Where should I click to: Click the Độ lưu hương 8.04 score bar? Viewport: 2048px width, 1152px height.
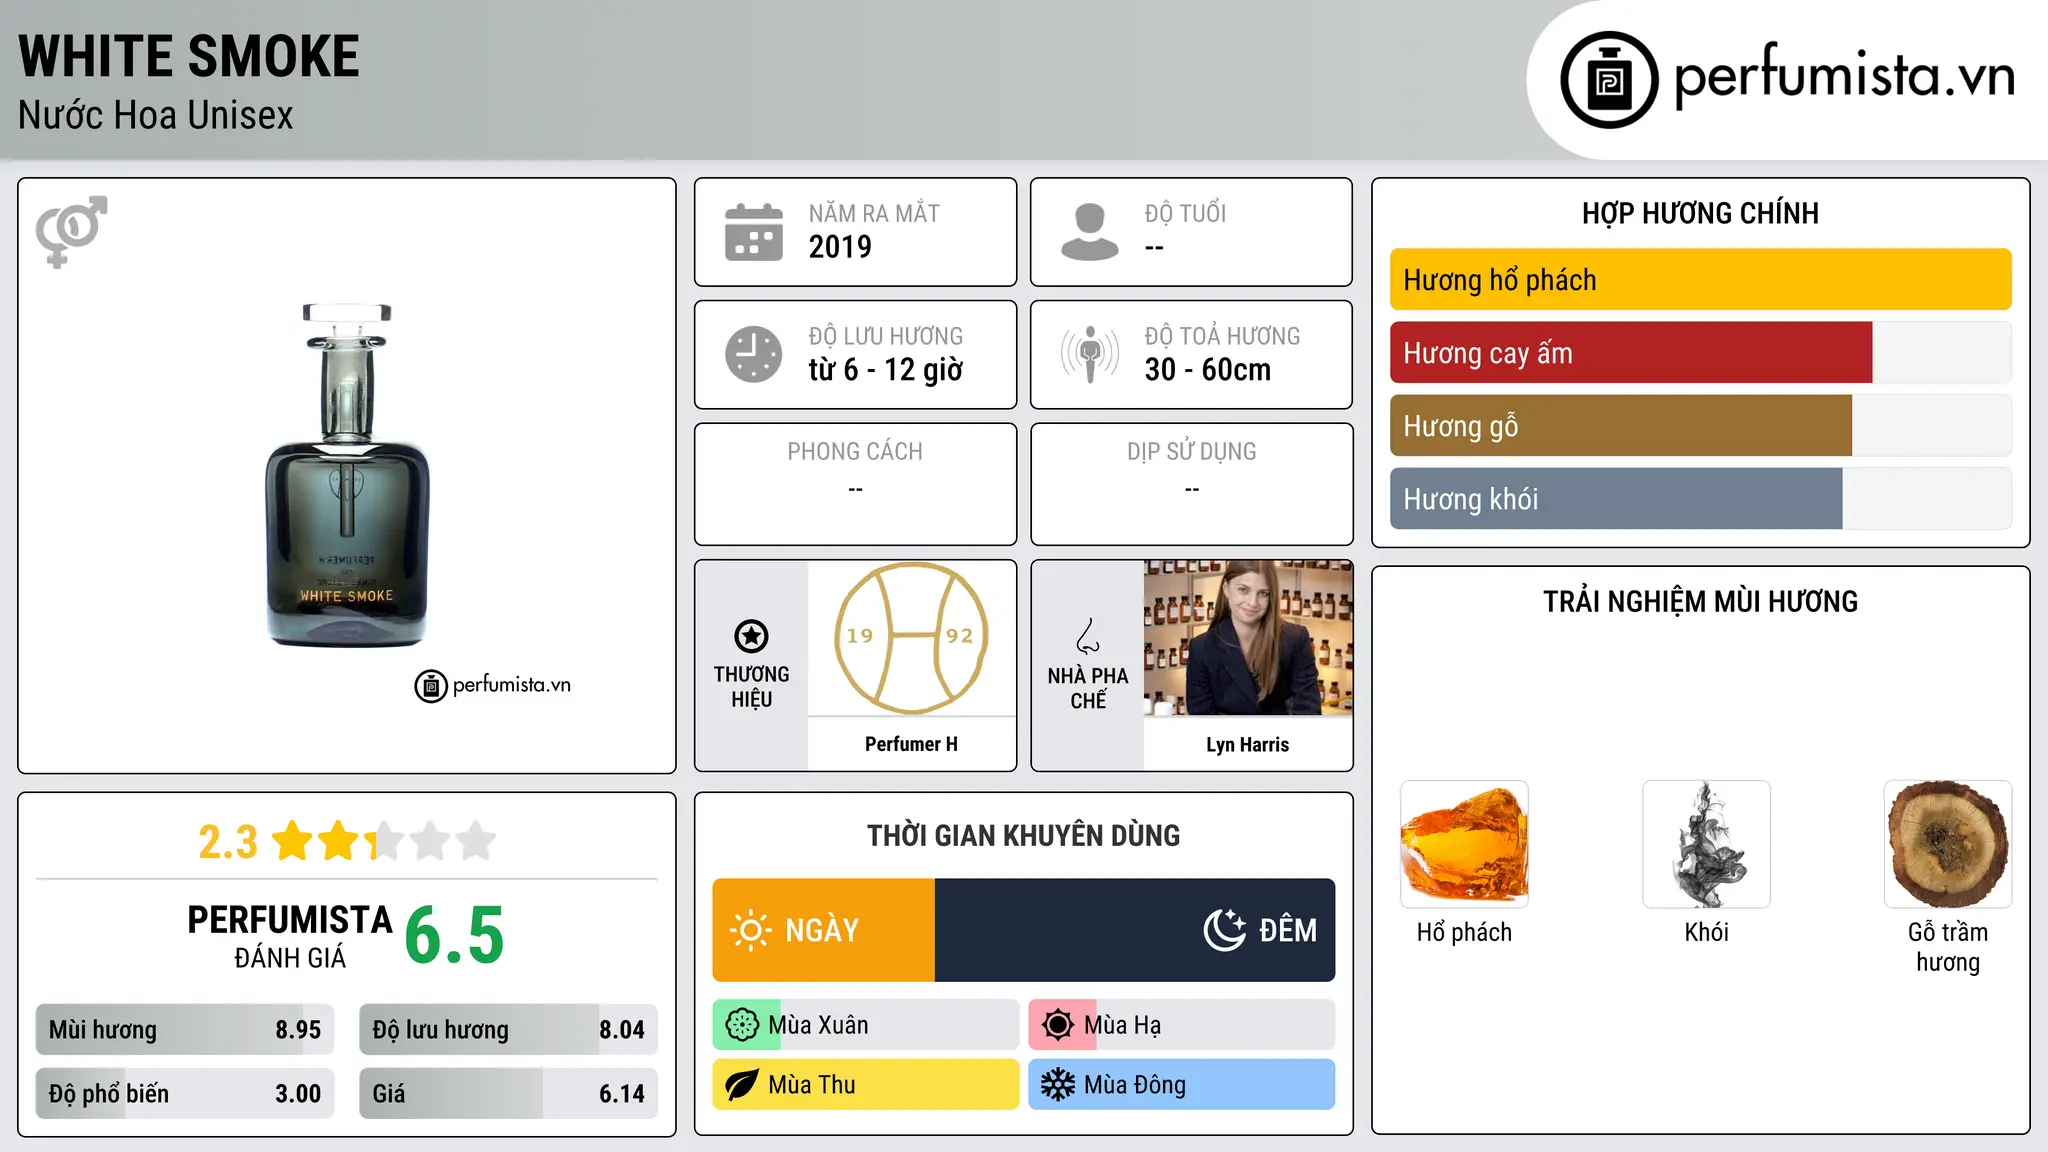pos(508,1030)
